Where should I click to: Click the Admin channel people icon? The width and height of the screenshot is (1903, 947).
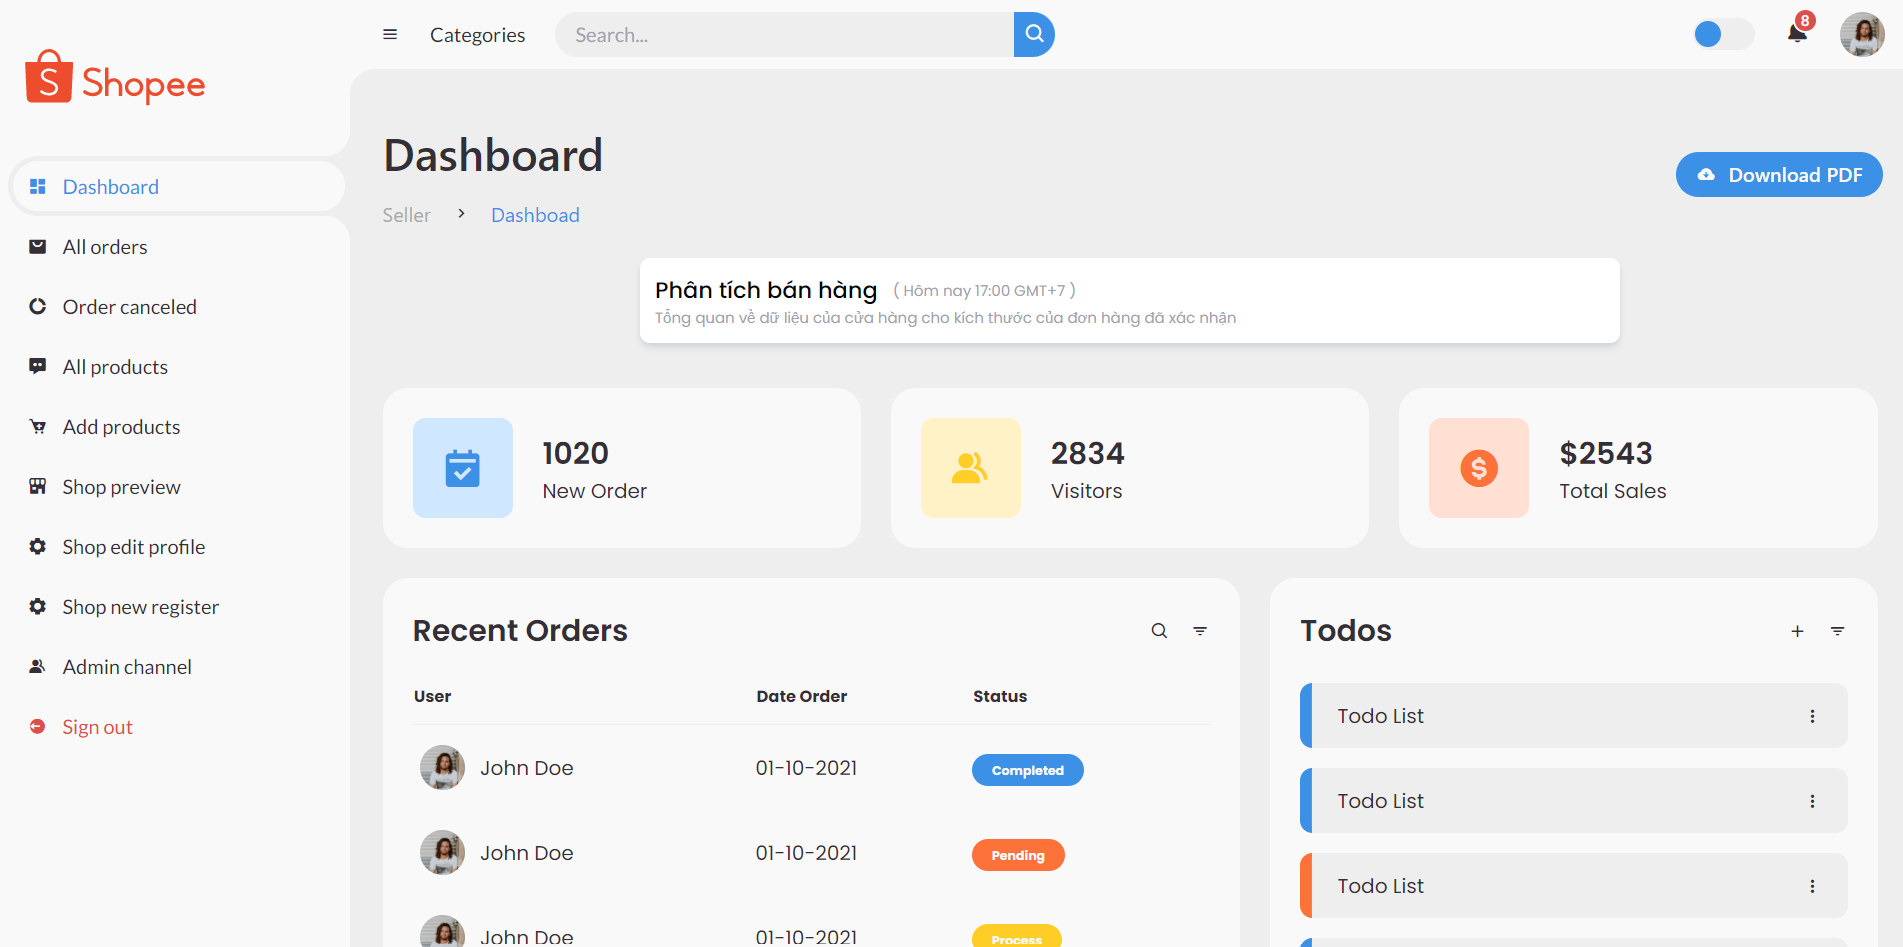(x=38, y=667)
